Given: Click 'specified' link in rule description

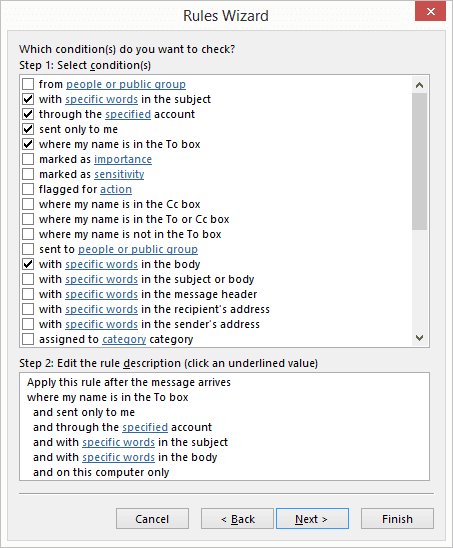Looking at the screenshot, I should pyautogui.click(x=145, y=427).
